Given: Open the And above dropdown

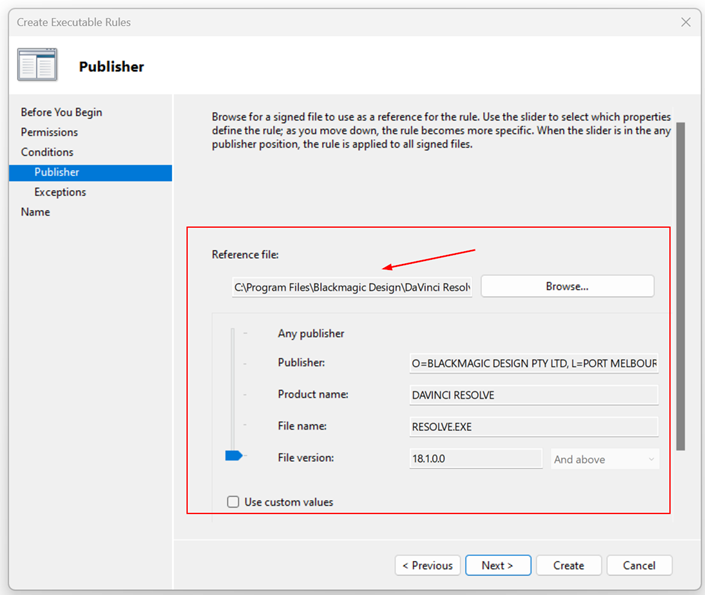Looking at the screenshot, I should 605,459.
